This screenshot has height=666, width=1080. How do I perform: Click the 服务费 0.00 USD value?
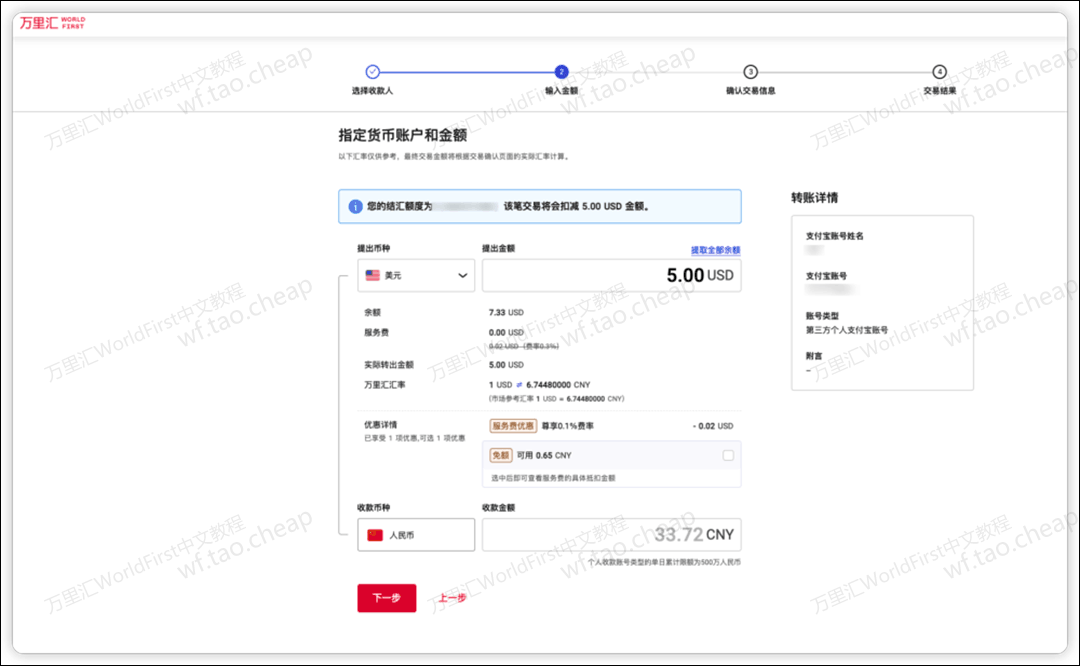click(506, 333)
